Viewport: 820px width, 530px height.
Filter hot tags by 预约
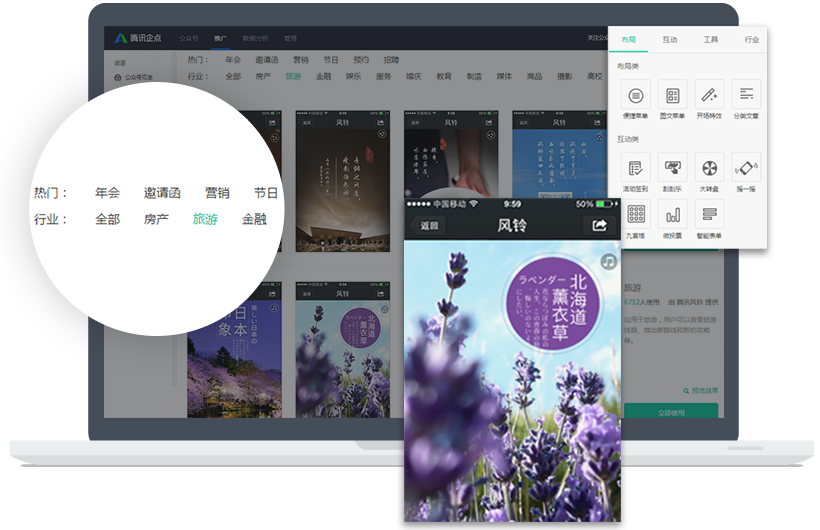(x=361, y=60)
